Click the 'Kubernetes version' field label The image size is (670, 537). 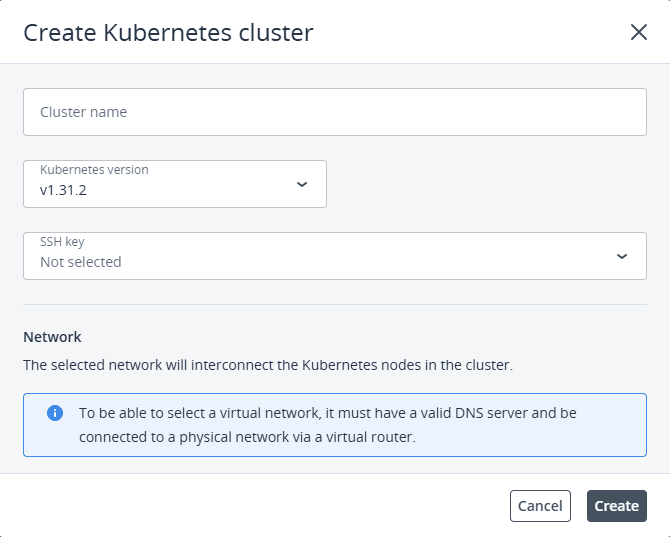coord(94,170)
